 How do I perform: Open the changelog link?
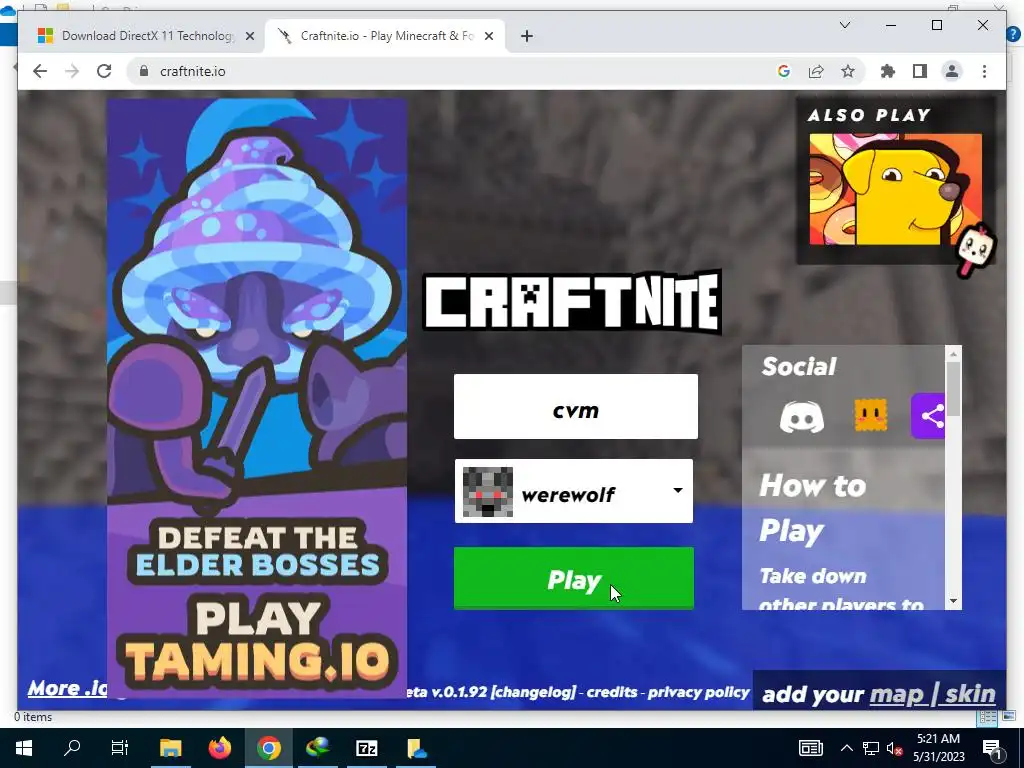click(534, 692)
